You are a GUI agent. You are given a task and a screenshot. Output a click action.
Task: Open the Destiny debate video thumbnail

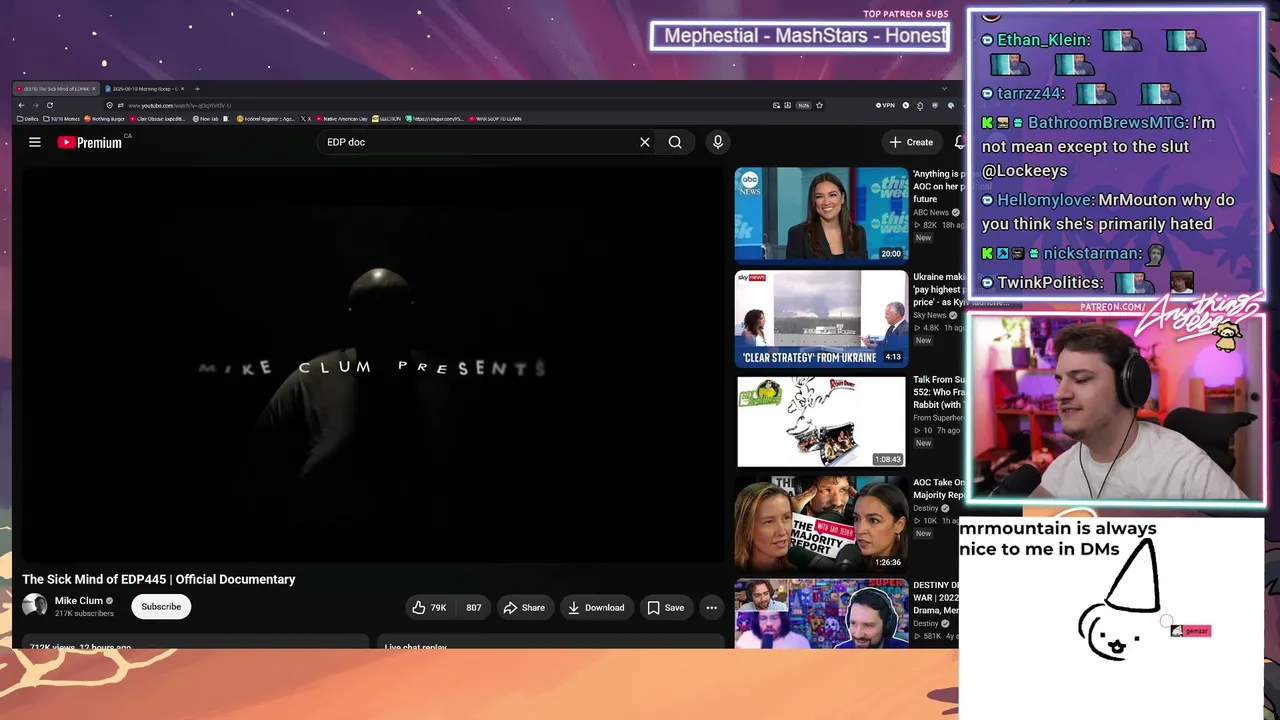[821, 614]
